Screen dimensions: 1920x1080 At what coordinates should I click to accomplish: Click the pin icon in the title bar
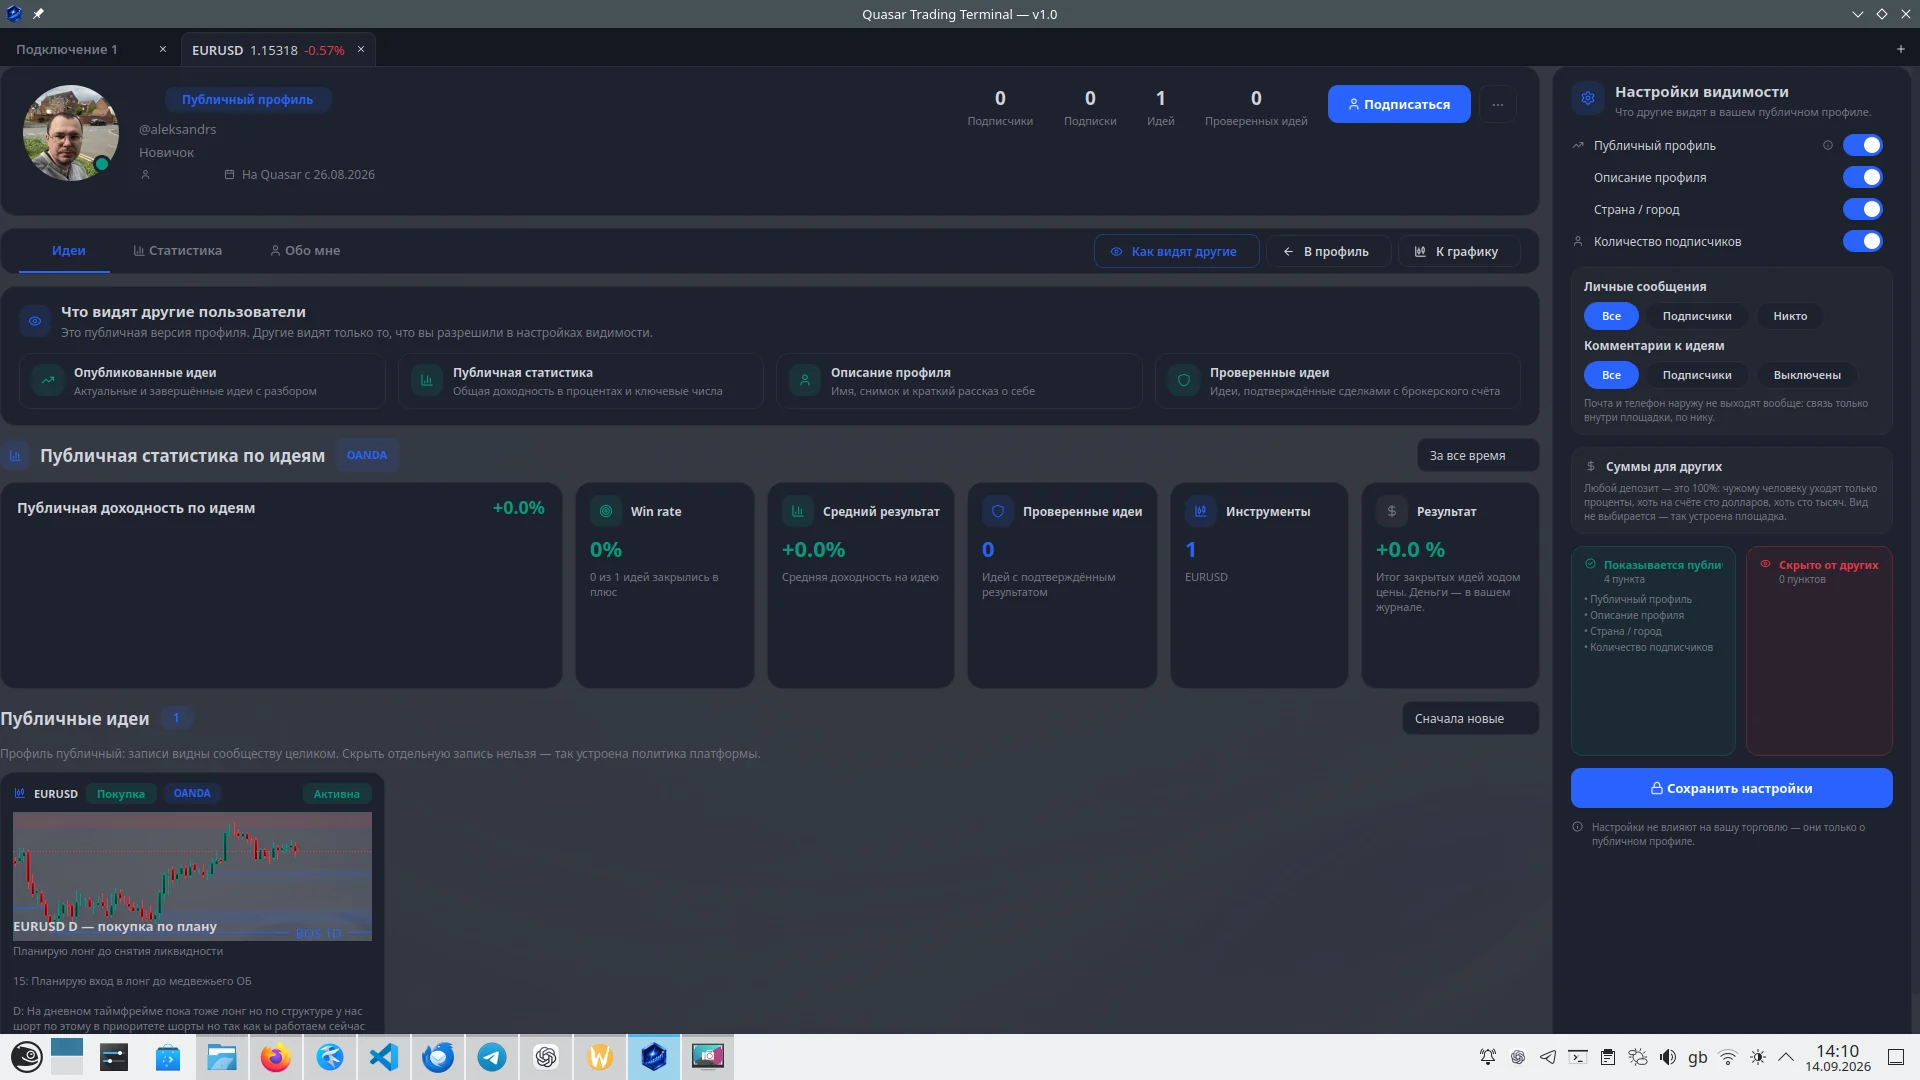[38, 14]
